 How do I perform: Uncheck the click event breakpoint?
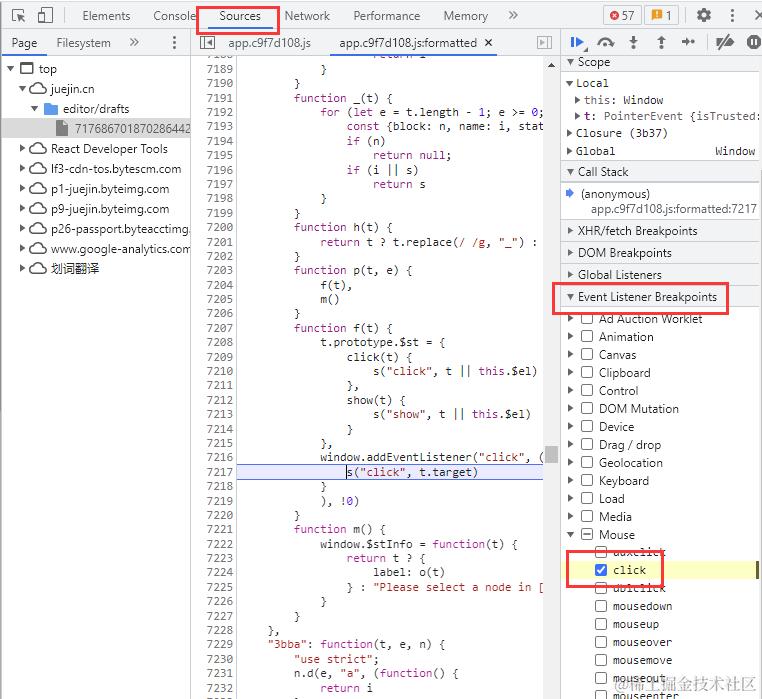pos(601,570)
